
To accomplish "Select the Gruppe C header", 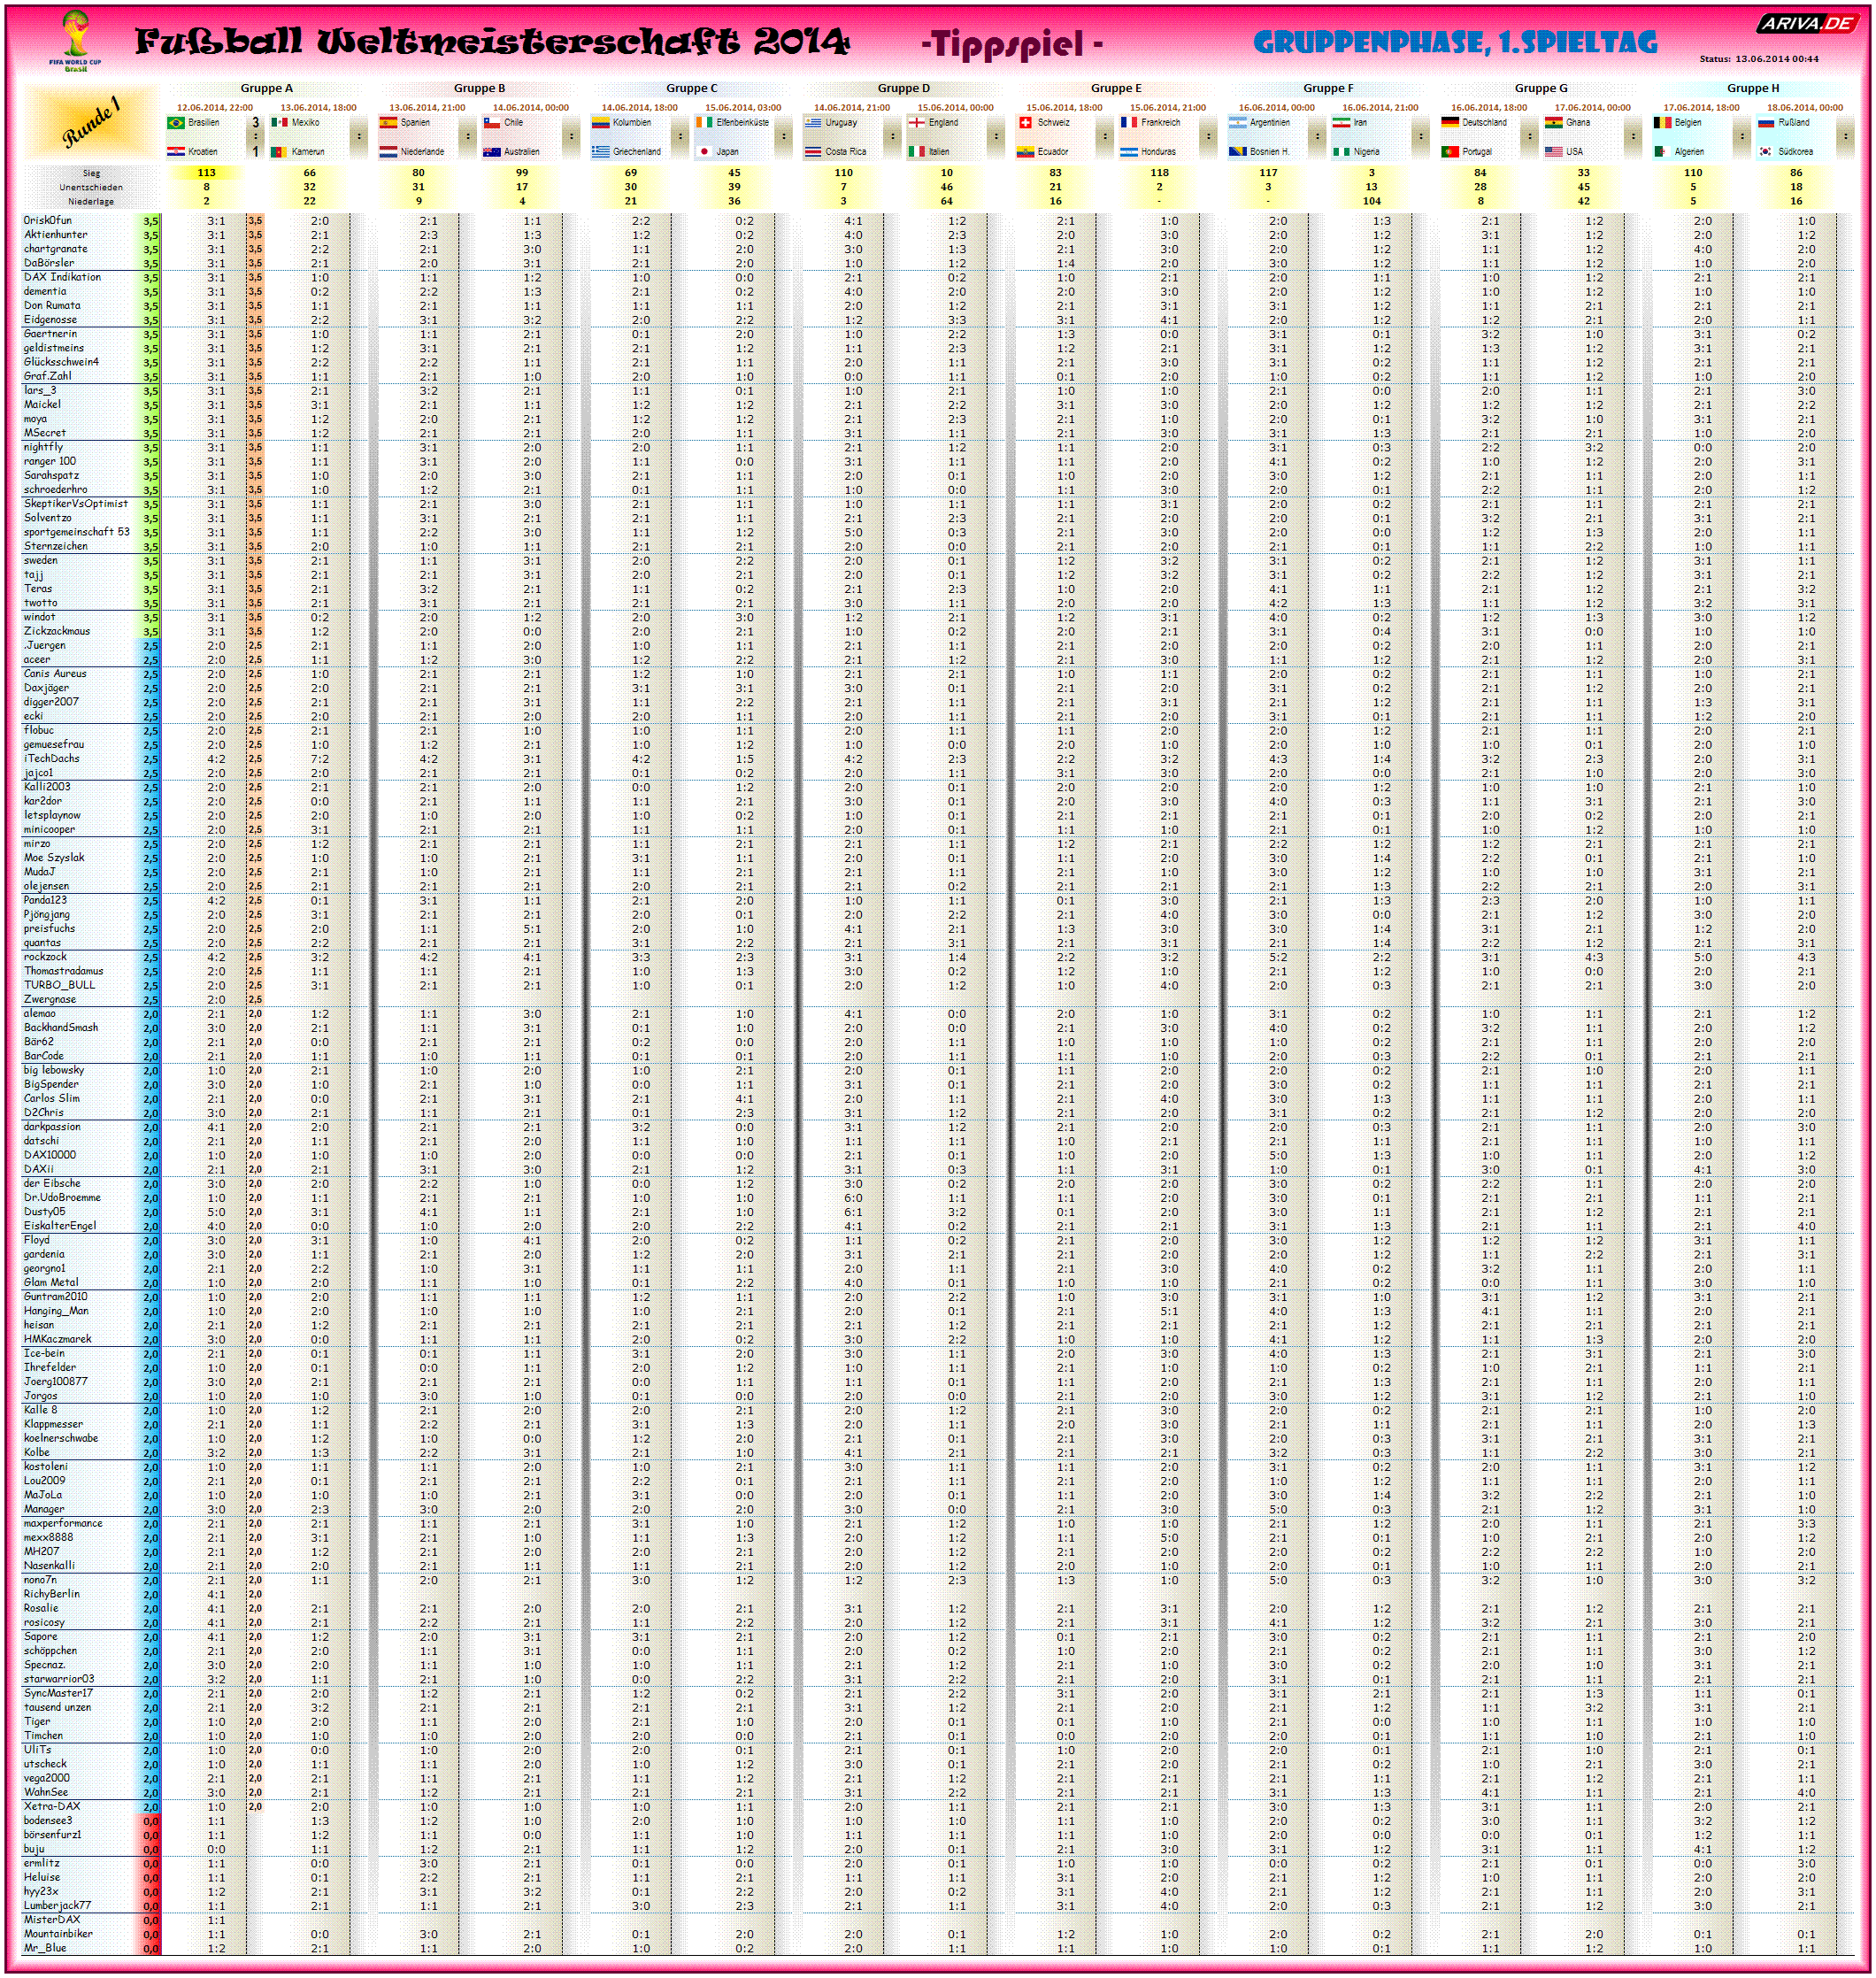I will pyautogui.click(x=692, y=89).
